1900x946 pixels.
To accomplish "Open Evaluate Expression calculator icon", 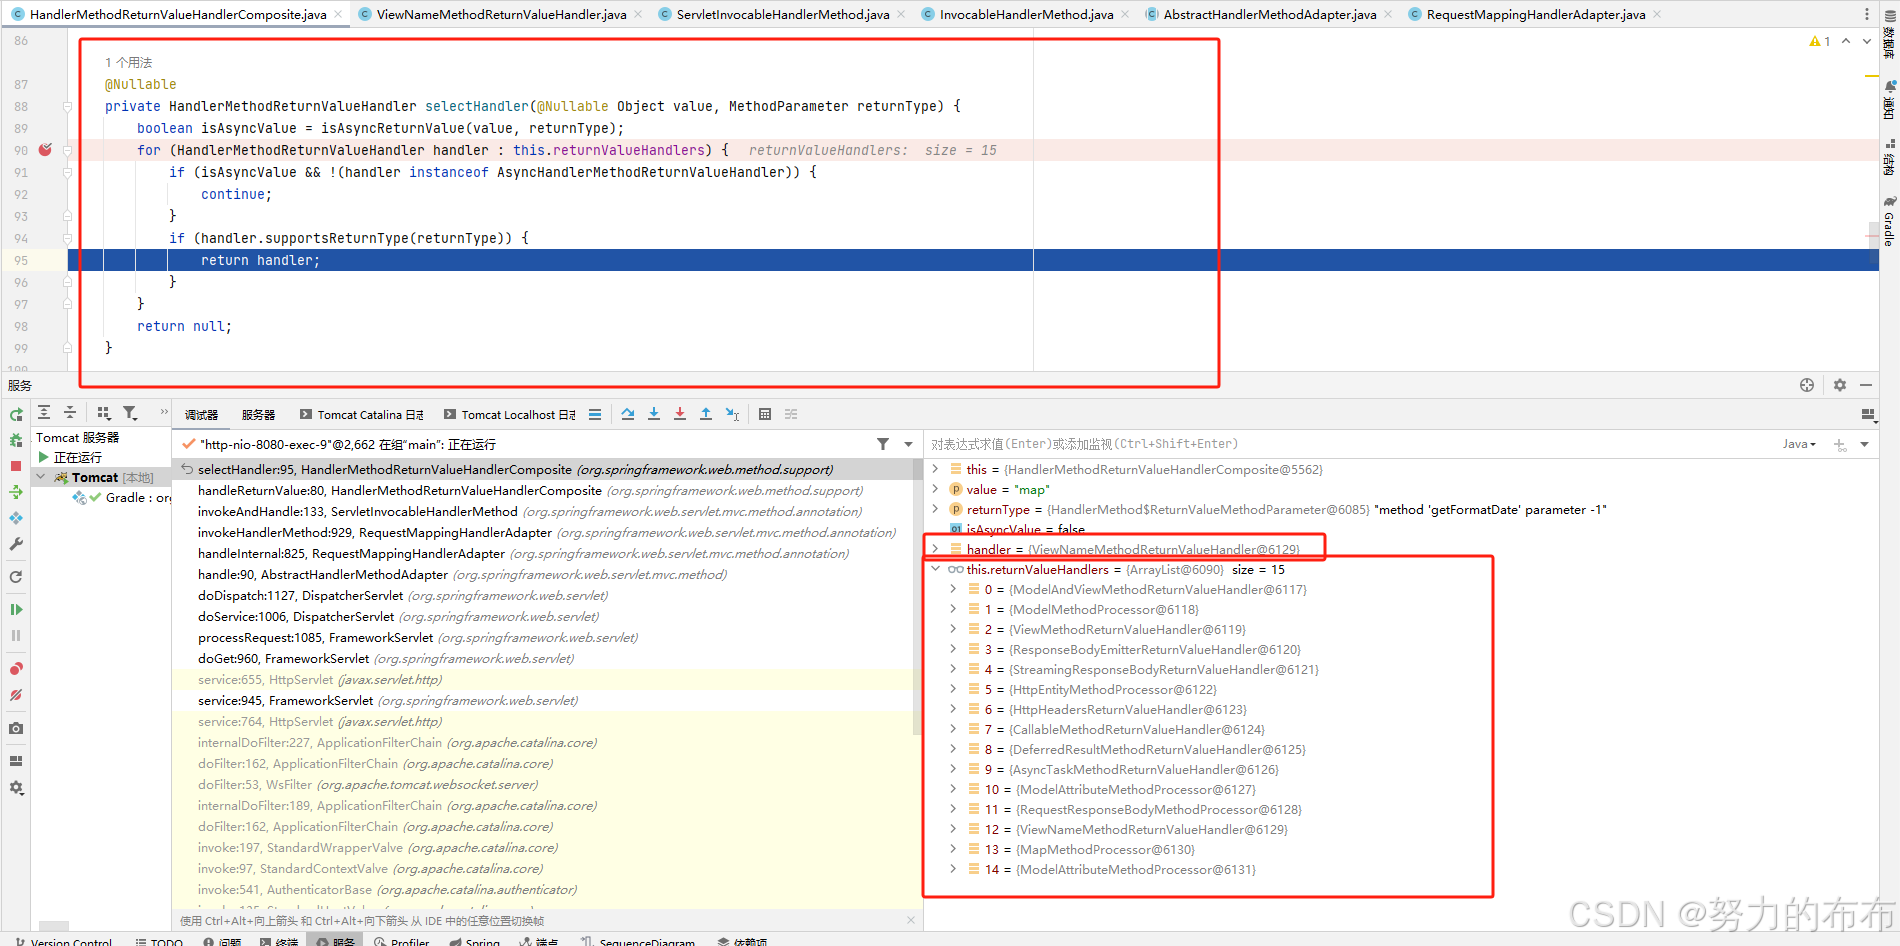I will pyautogui.click(x=765, y=414).
